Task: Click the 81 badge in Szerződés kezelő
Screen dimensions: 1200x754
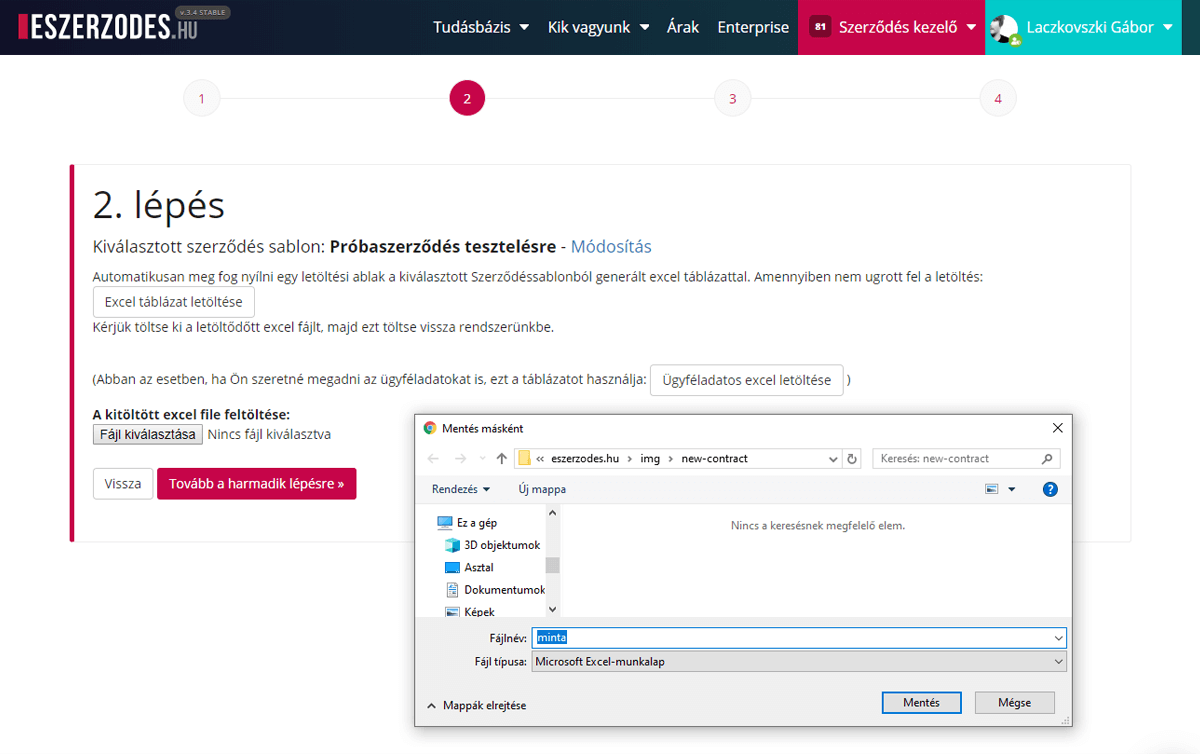Action: point(820,28)
